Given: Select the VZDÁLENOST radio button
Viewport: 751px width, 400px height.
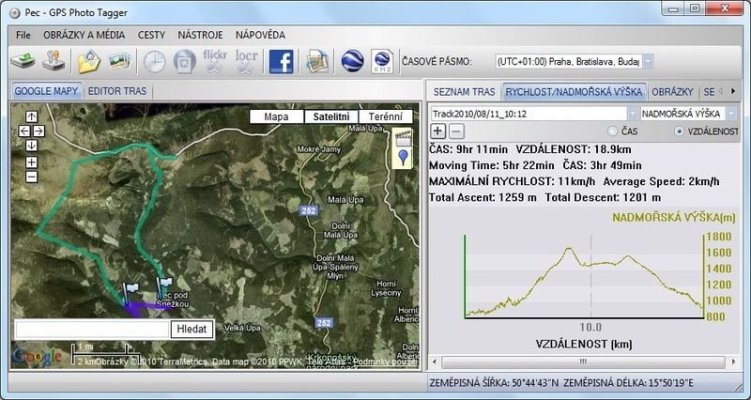Looking at the screenshot, I should [x=680, y=131].
